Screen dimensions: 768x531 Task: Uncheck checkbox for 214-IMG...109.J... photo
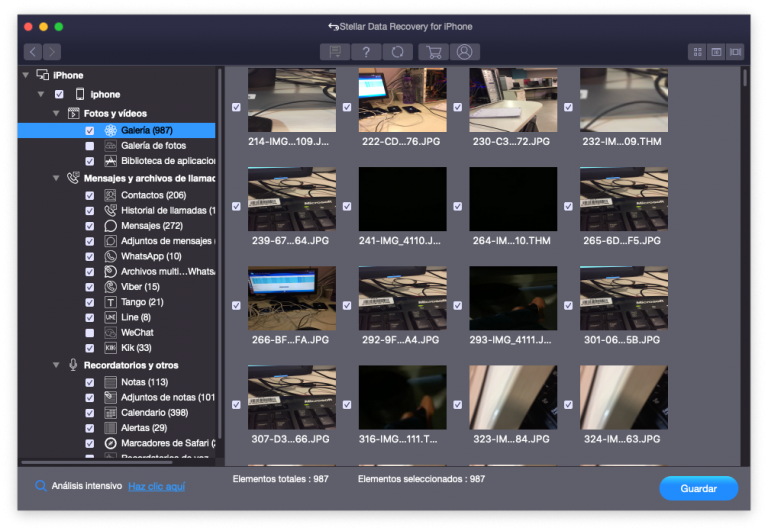coord(236,107)
